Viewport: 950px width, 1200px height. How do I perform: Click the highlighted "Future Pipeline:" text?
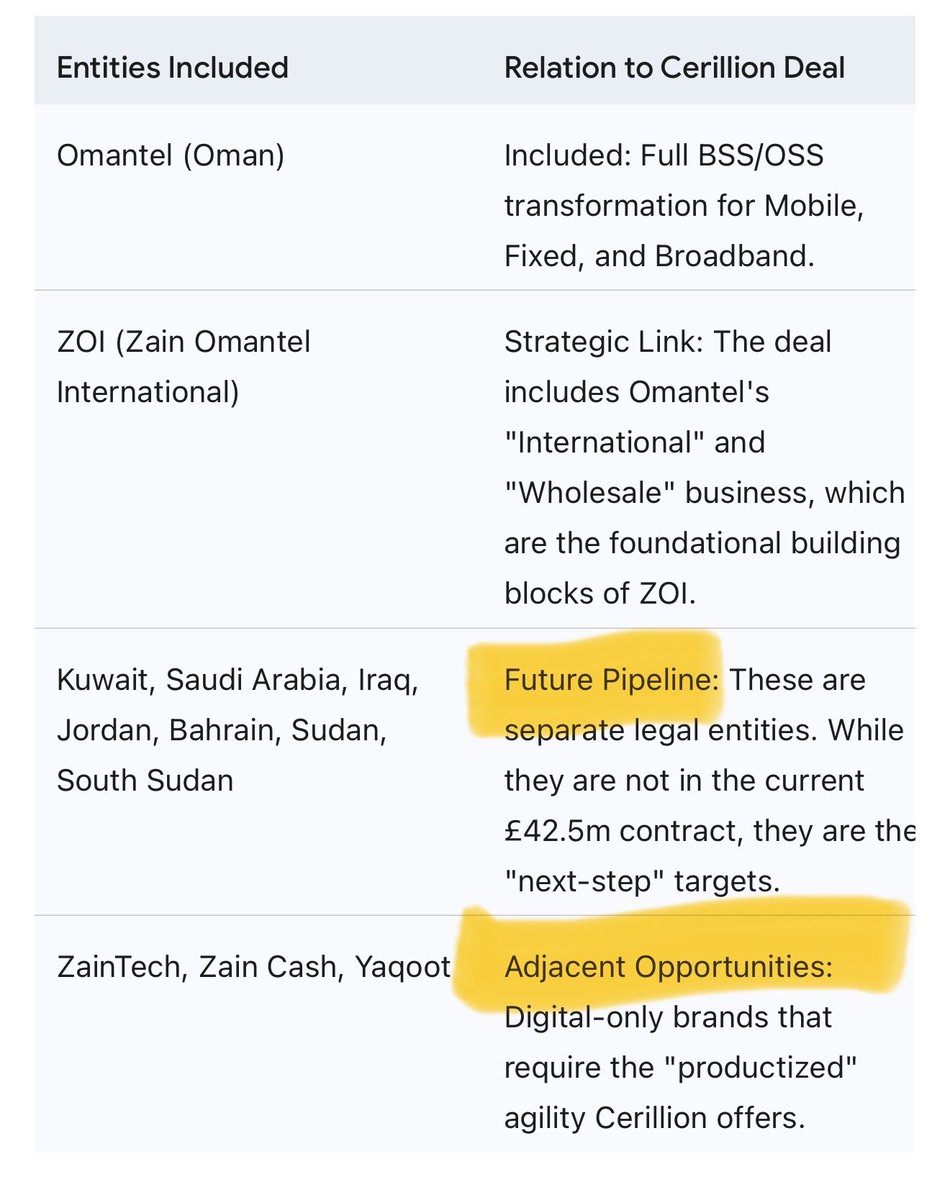pyautogui.click(x=612, y=680)
